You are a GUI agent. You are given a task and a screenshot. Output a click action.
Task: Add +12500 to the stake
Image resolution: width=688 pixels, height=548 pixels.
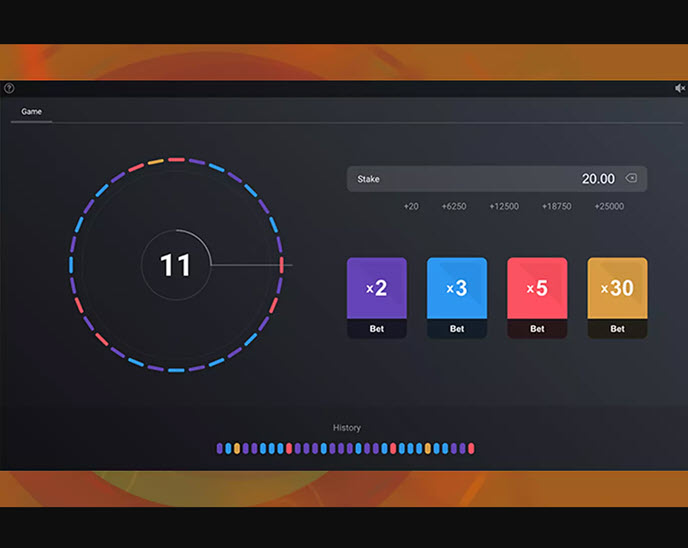(x=504, y=206)
